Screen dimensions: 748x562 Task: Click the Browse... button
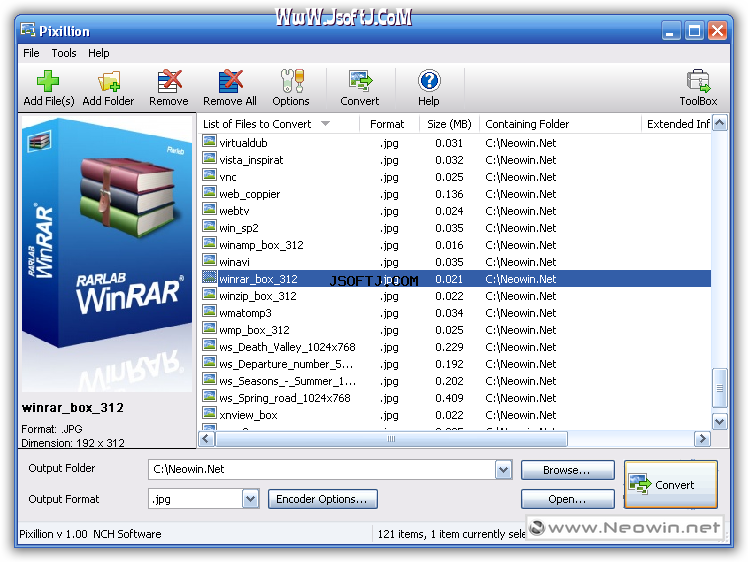(567, 470)
